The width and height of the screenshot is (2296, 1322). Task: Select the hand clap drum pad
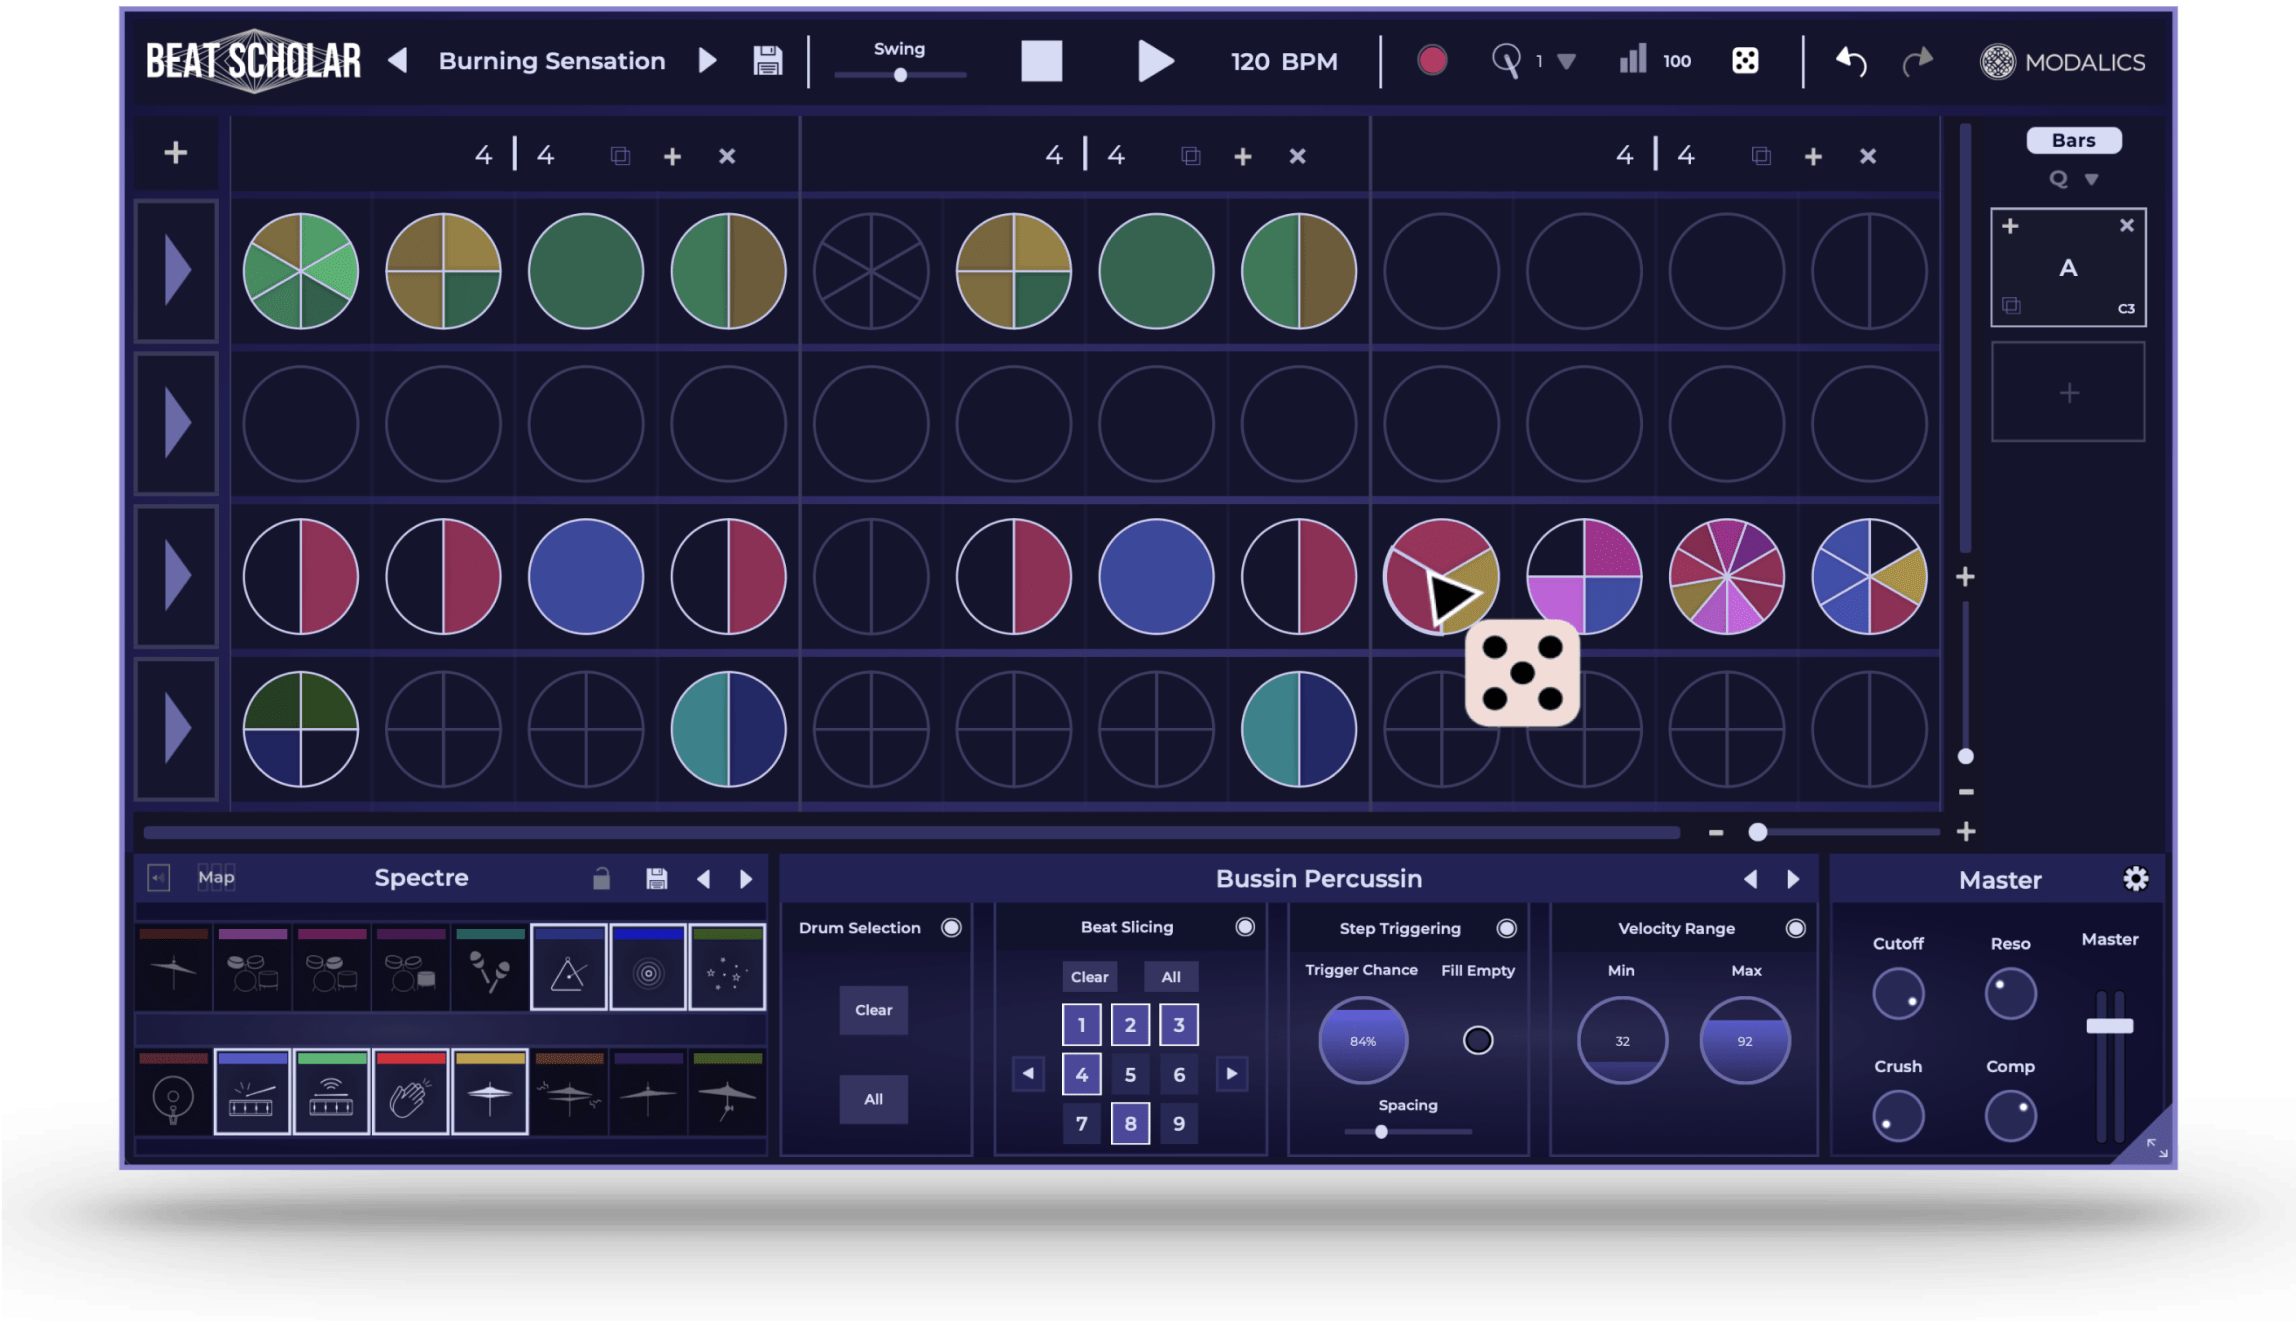pyautogui.click(x=410, y=1095)
